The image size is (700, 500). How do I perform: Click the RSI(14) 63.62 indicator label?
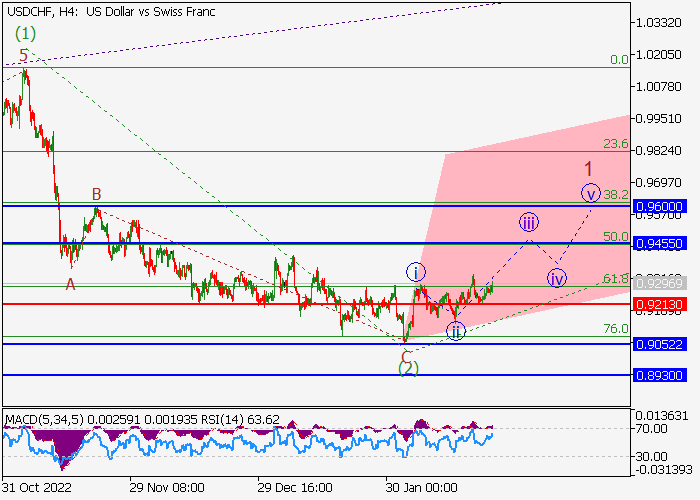click(240, 420)
